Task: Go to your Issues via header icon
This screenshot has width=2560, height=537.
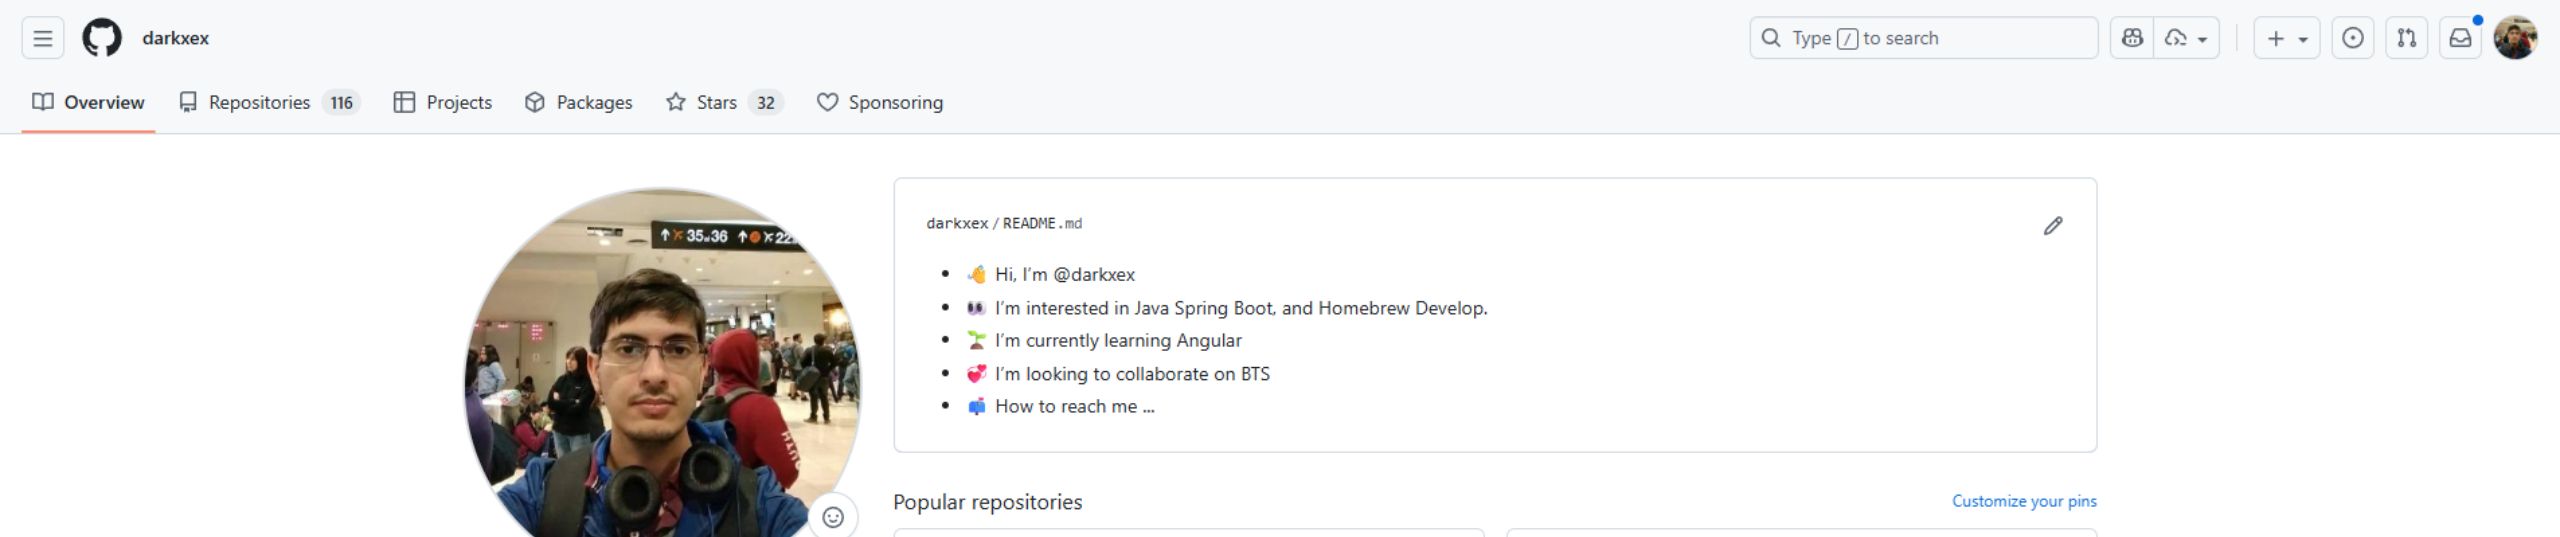Action: (x=2353, y=38)
